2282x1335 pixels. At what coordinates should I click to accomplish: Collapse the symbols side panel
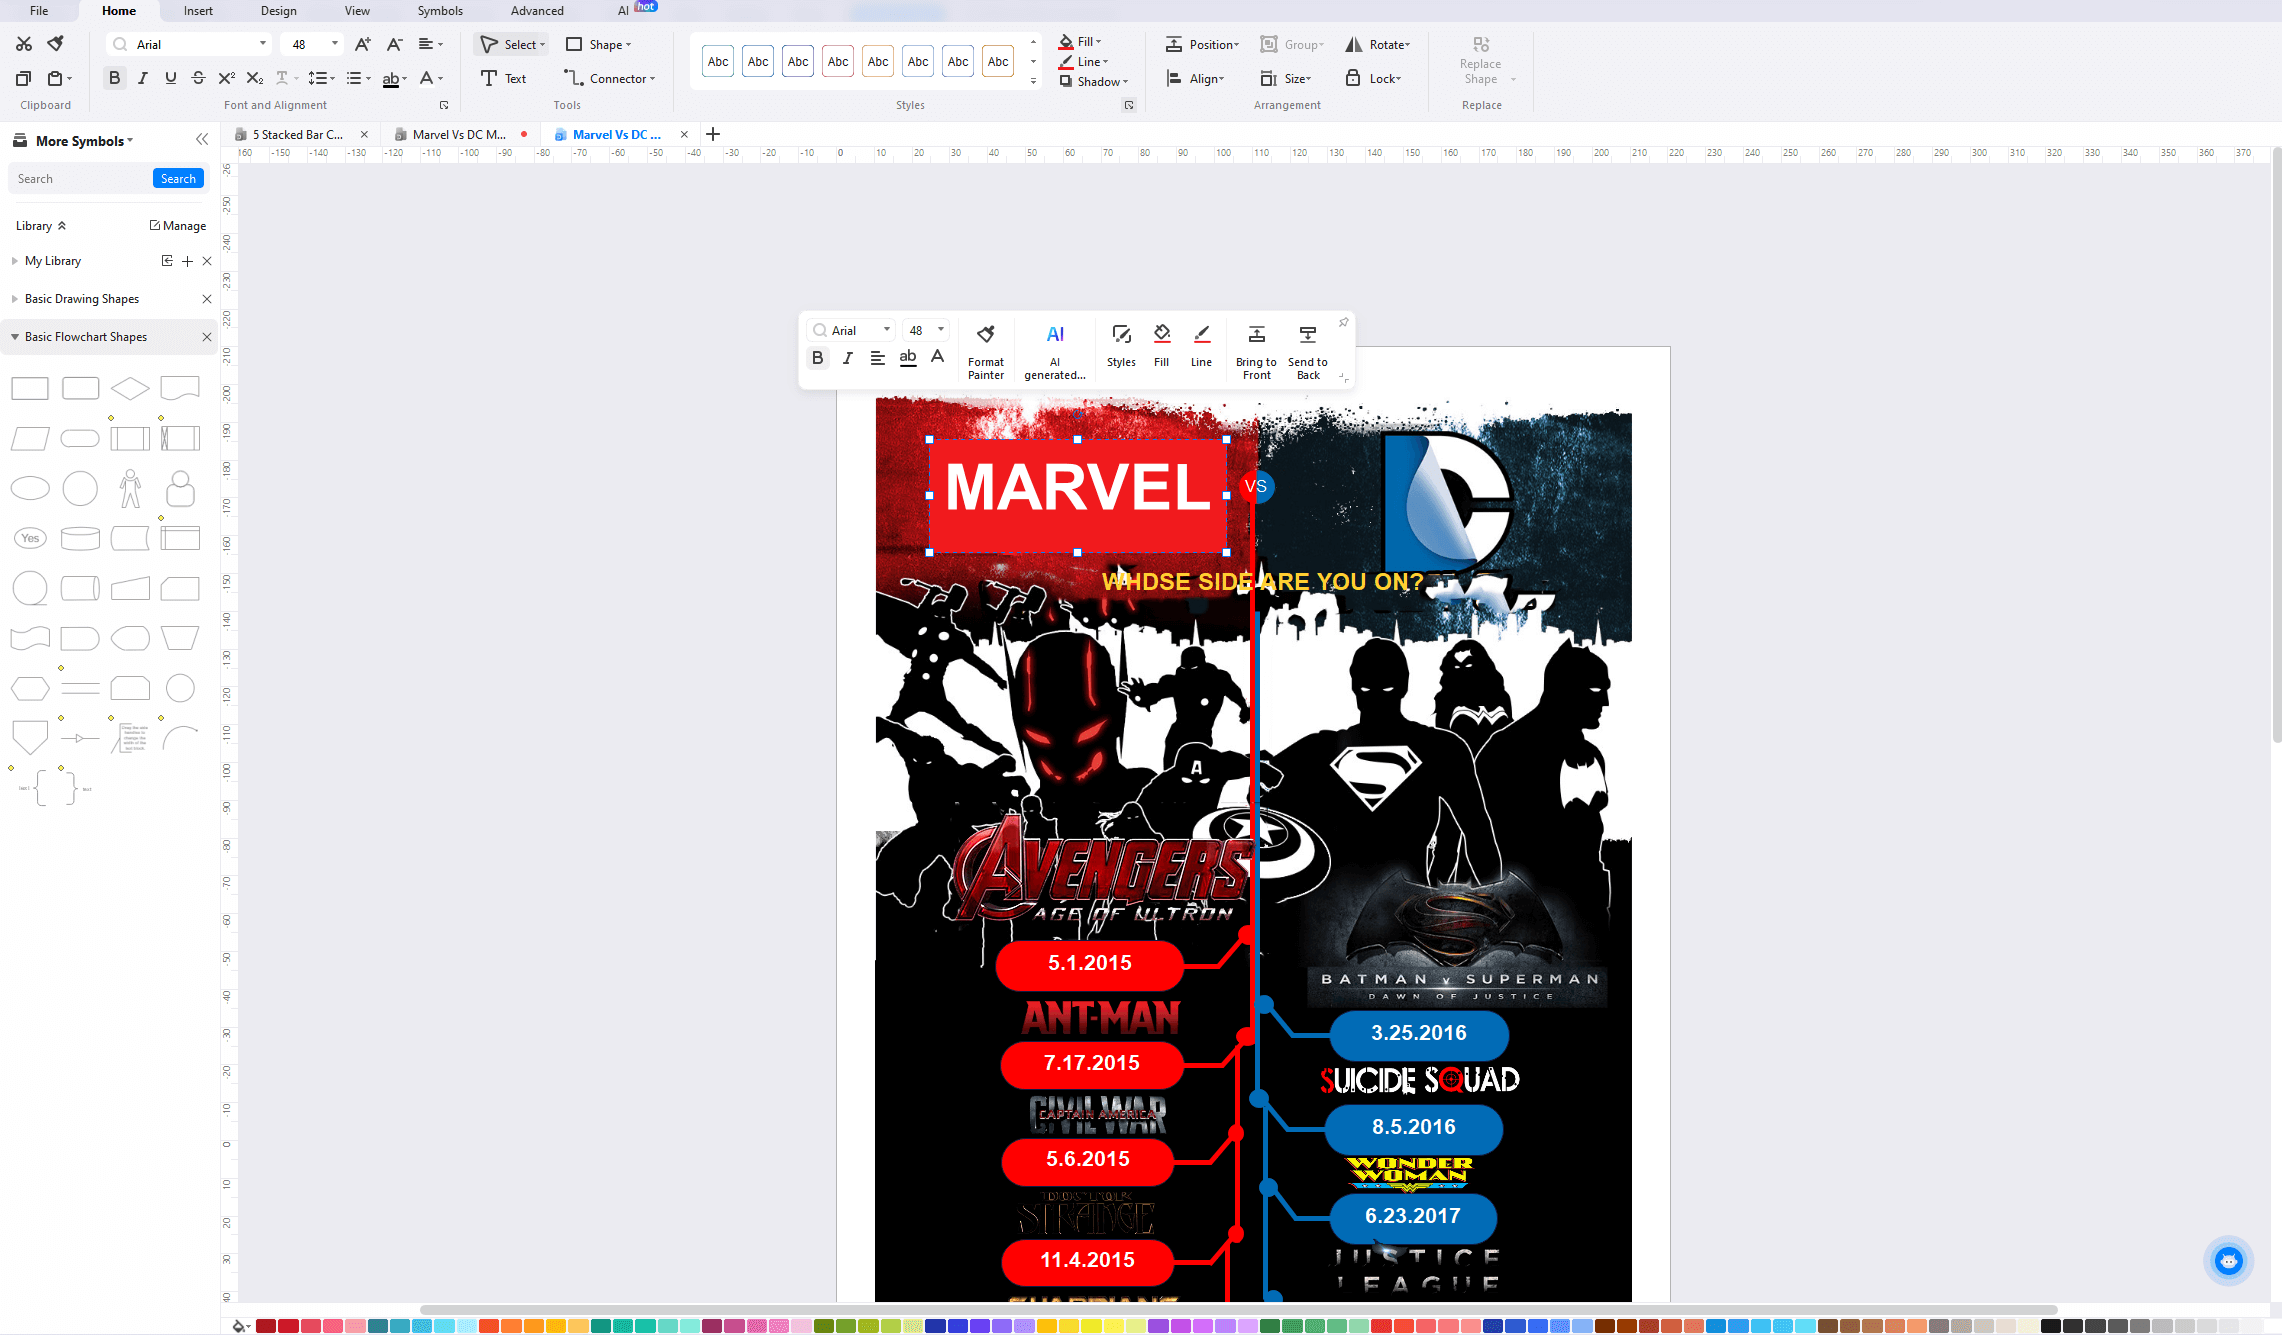coord(202,140)
